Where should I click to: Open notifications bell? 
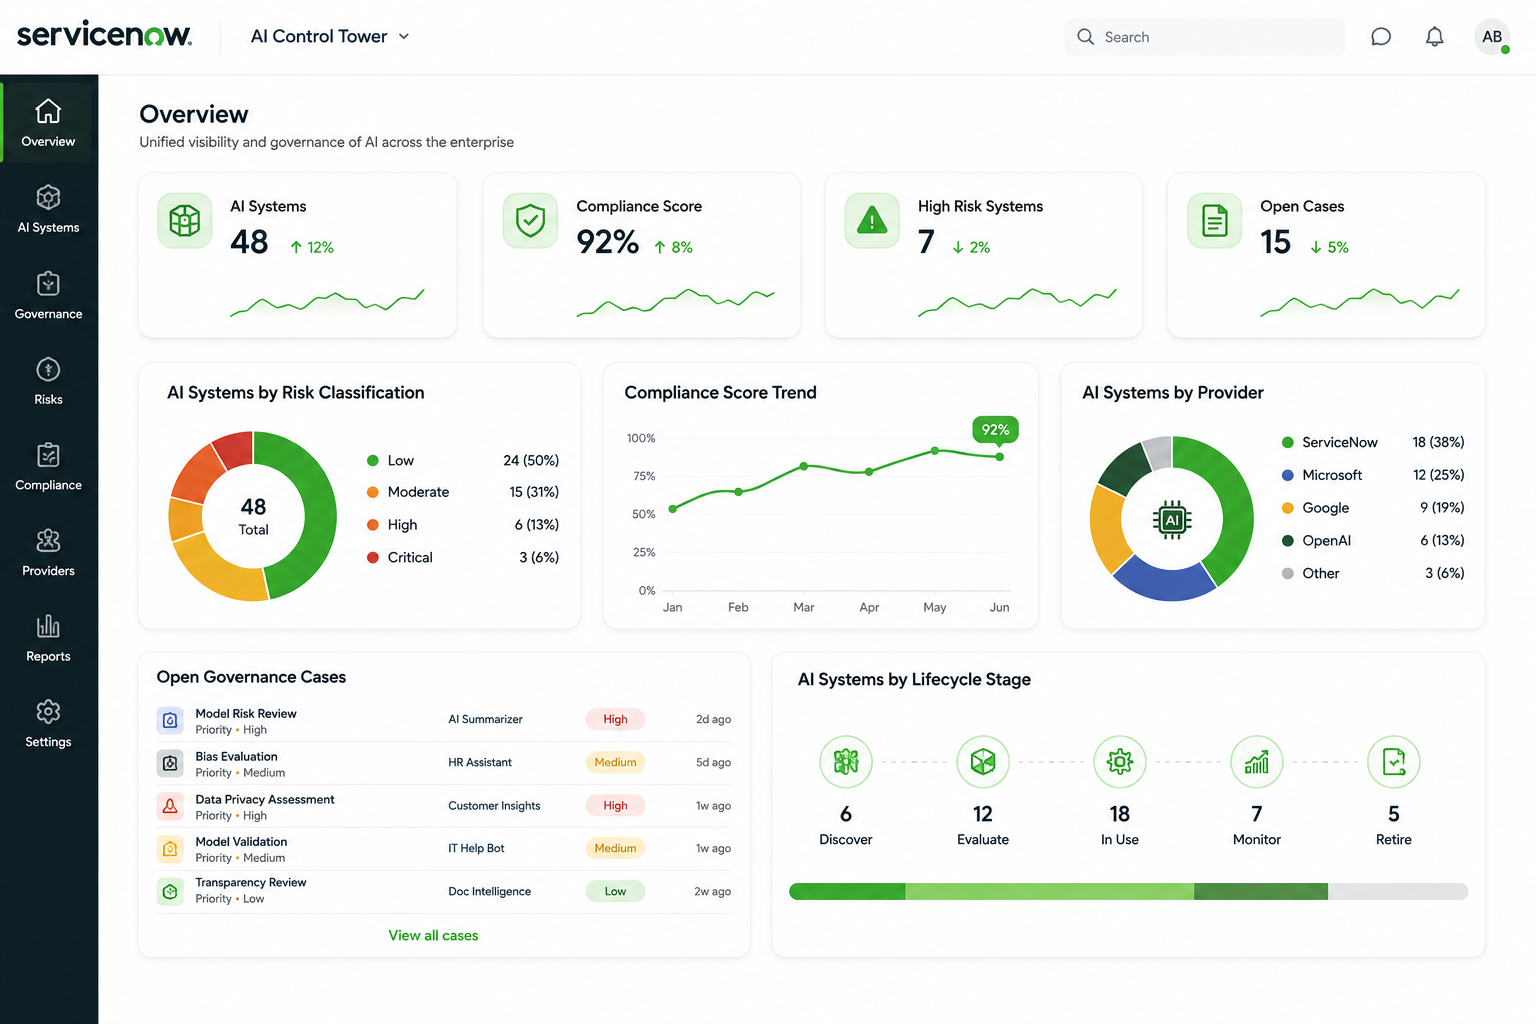(x=1434, y=37)
